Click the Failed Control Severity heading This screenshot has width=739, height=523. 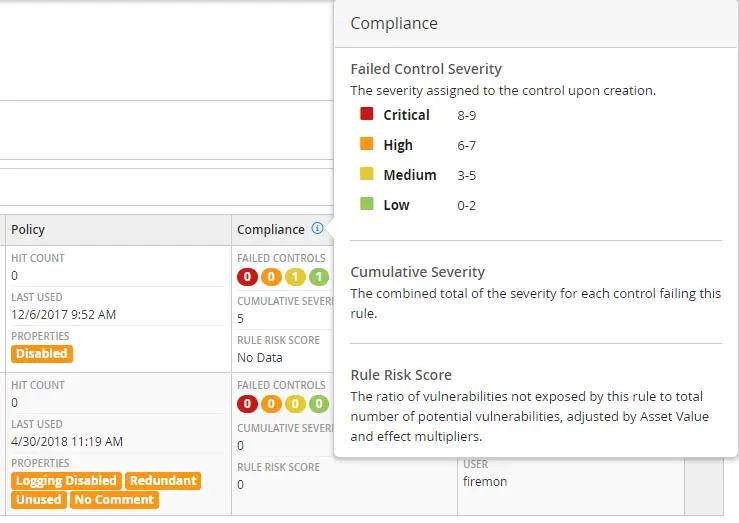point(426,69)
